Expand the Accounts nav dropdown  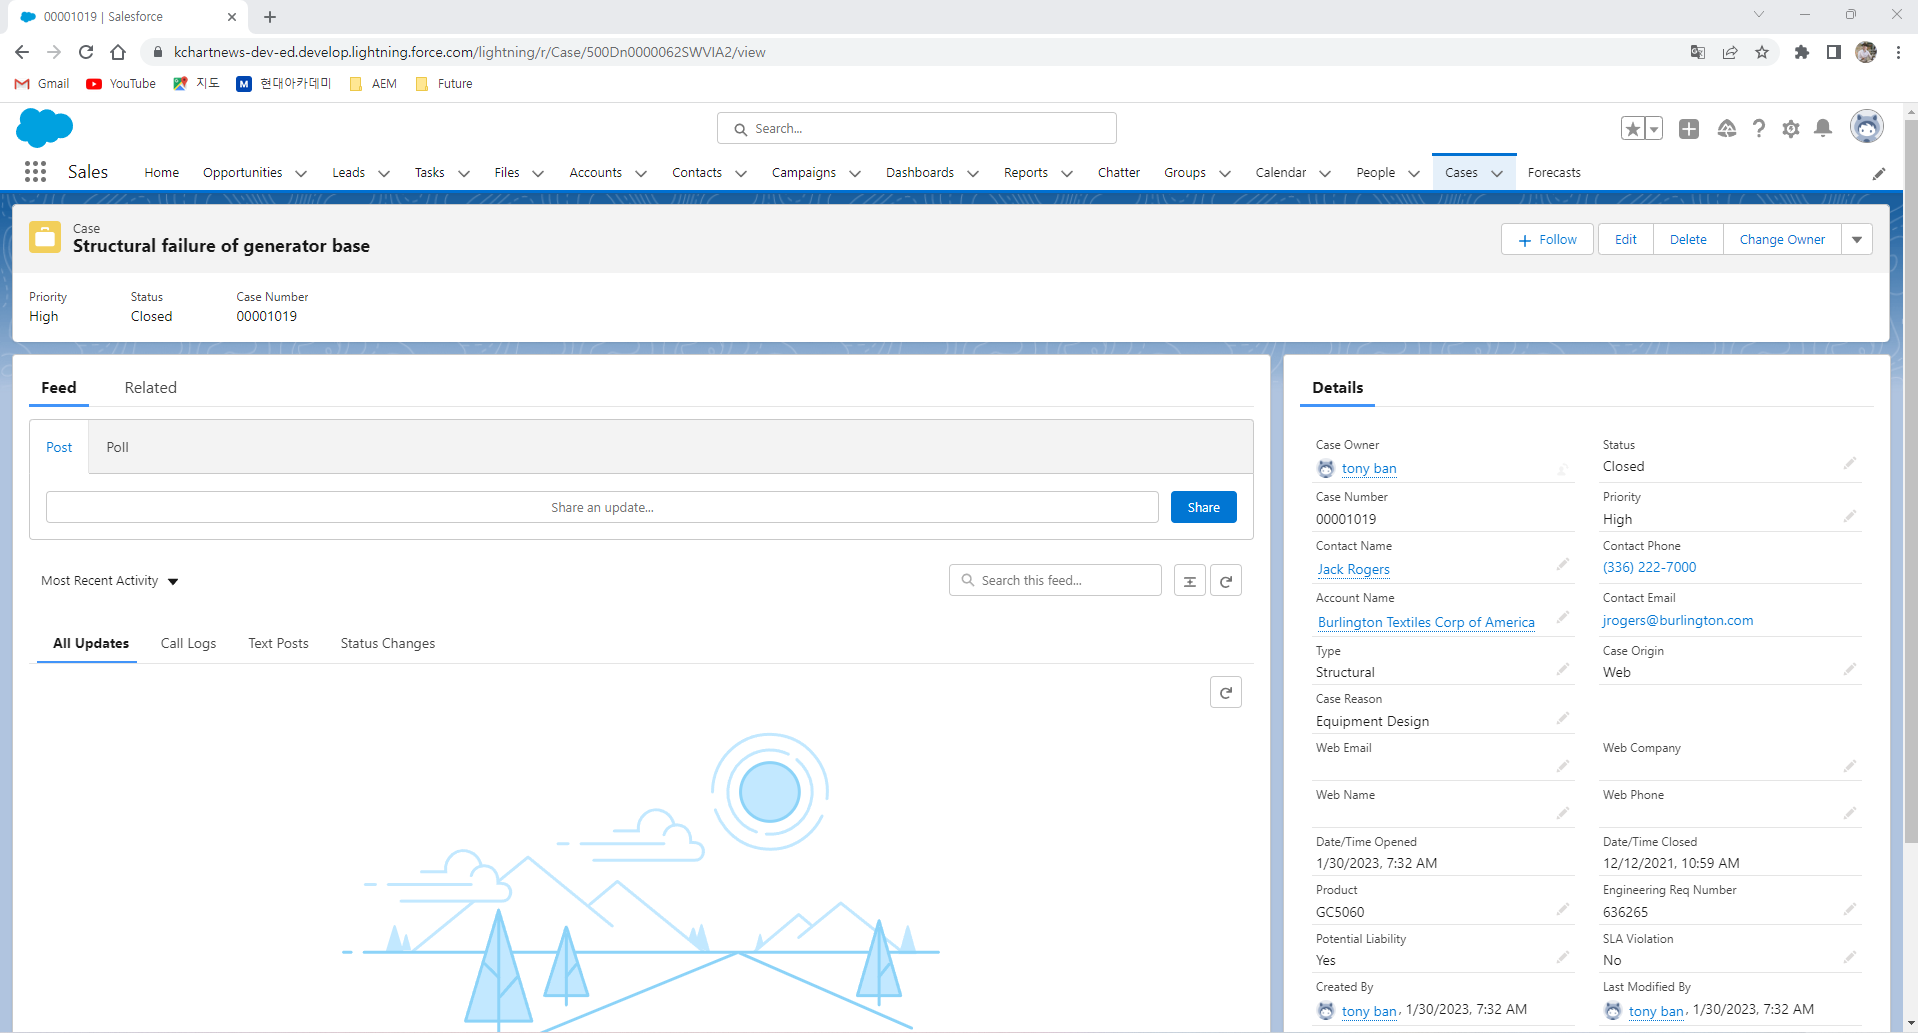pos(641,173)
